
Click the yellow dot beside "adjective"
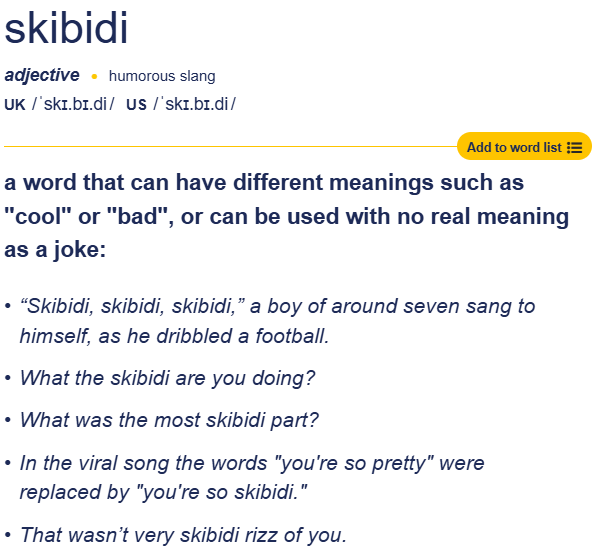pyautogui.click(x=94, y=76)
